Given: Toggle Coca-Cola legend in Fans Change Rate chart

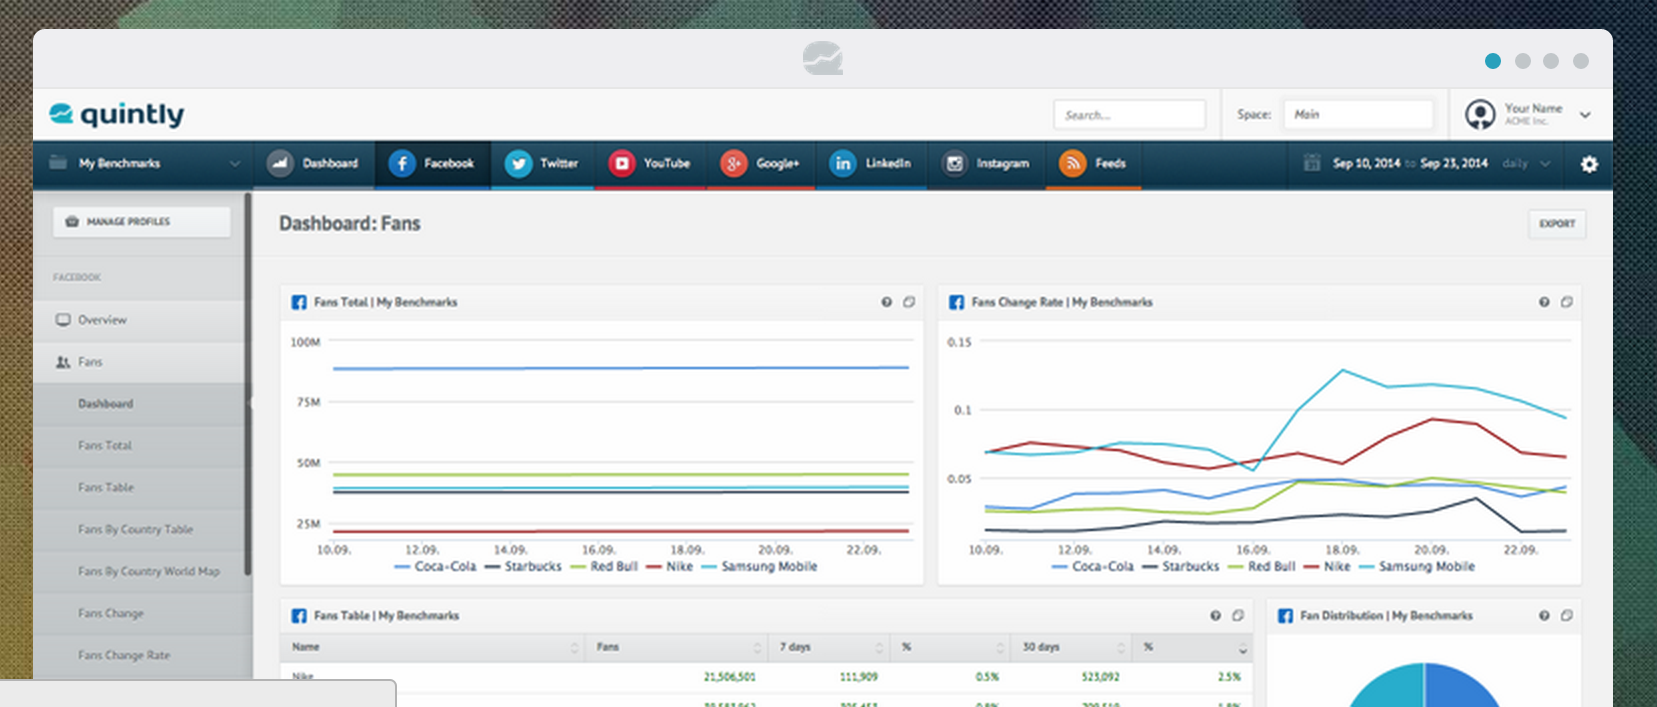Looking at the screenshot, I should tap(1093, 567).
